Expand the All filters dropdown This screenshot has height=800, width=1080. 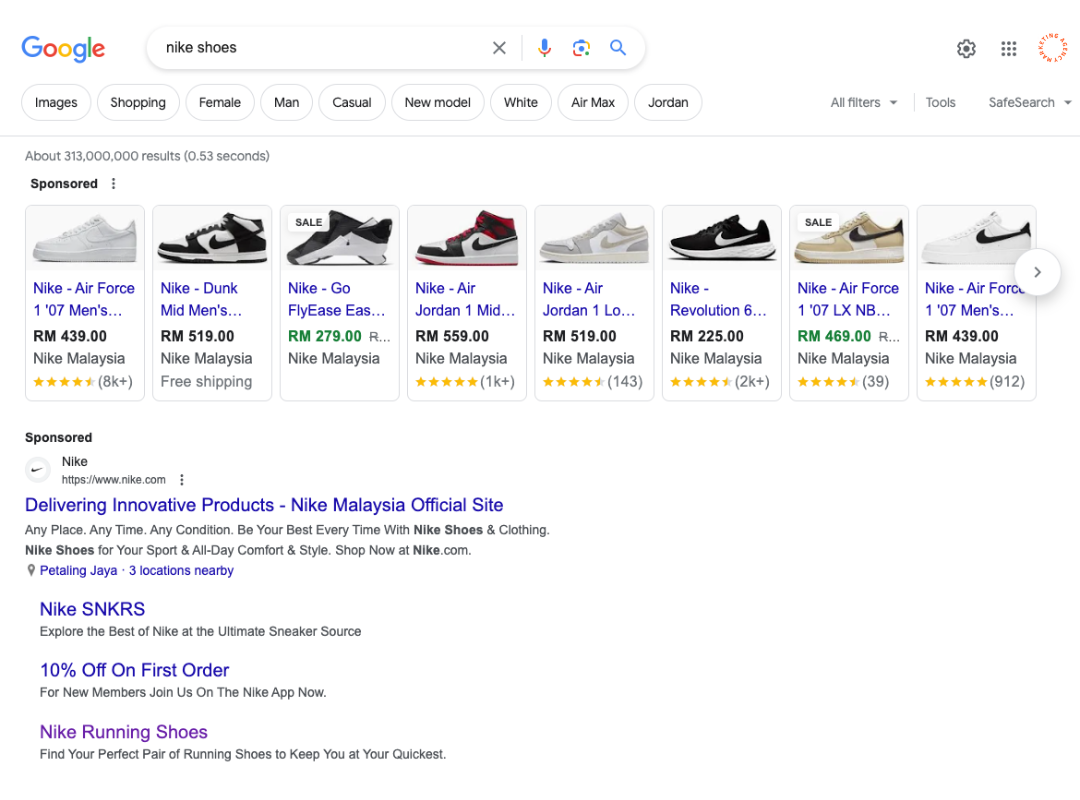[x=864, y=103]
